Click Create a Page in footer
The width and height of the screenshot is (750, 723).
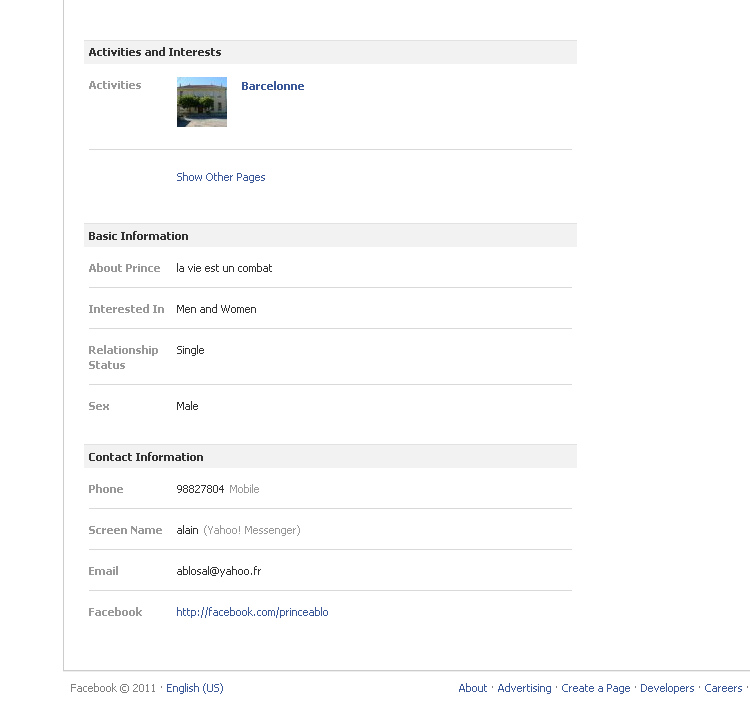[596, 689]
